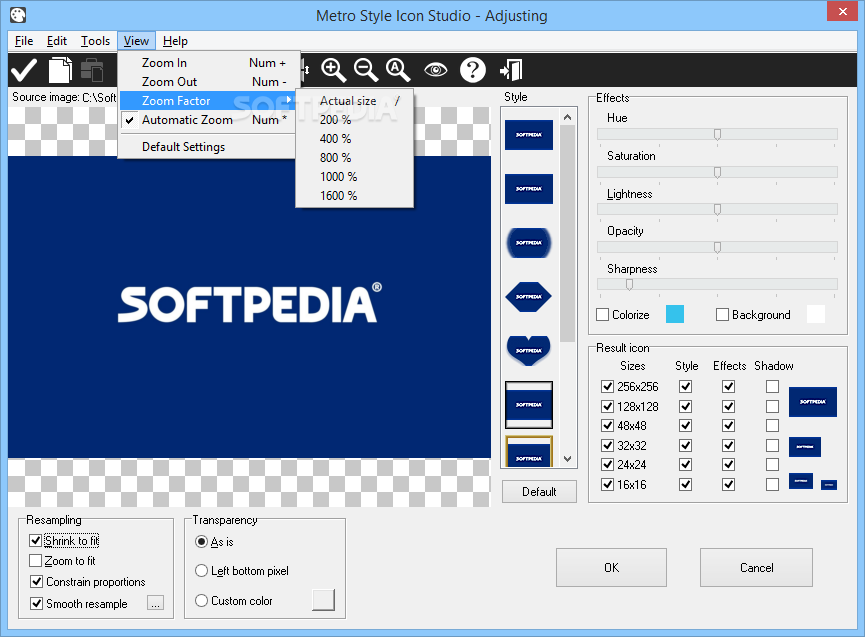
Task: Click the custom transparency color box
Action: [323, 600]
